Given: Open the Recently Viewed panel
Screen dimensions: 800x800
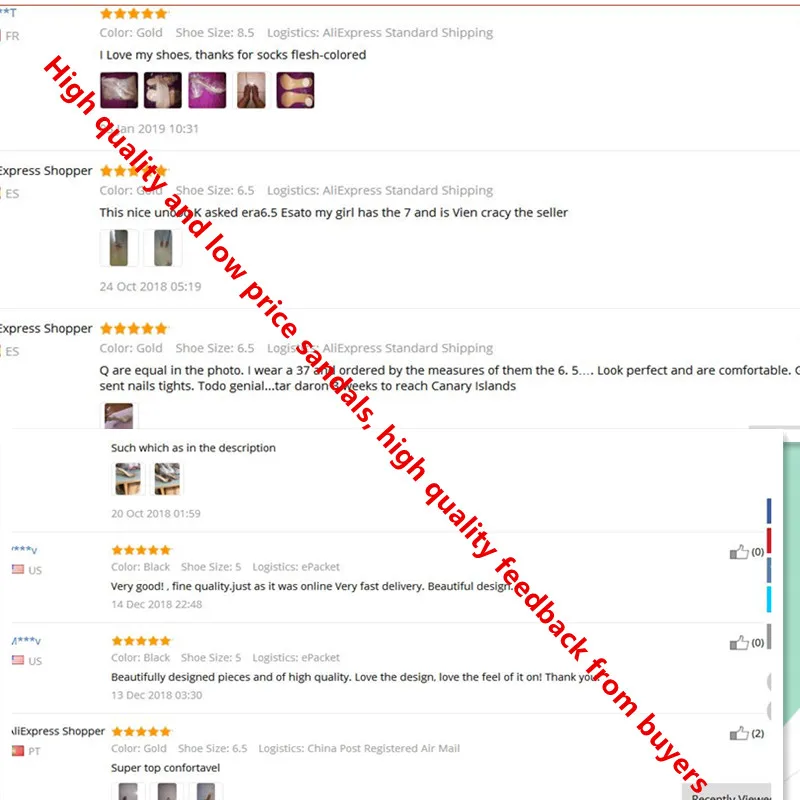Looking at the screenshot, I should pyautogui.click(x=731, y=793).
